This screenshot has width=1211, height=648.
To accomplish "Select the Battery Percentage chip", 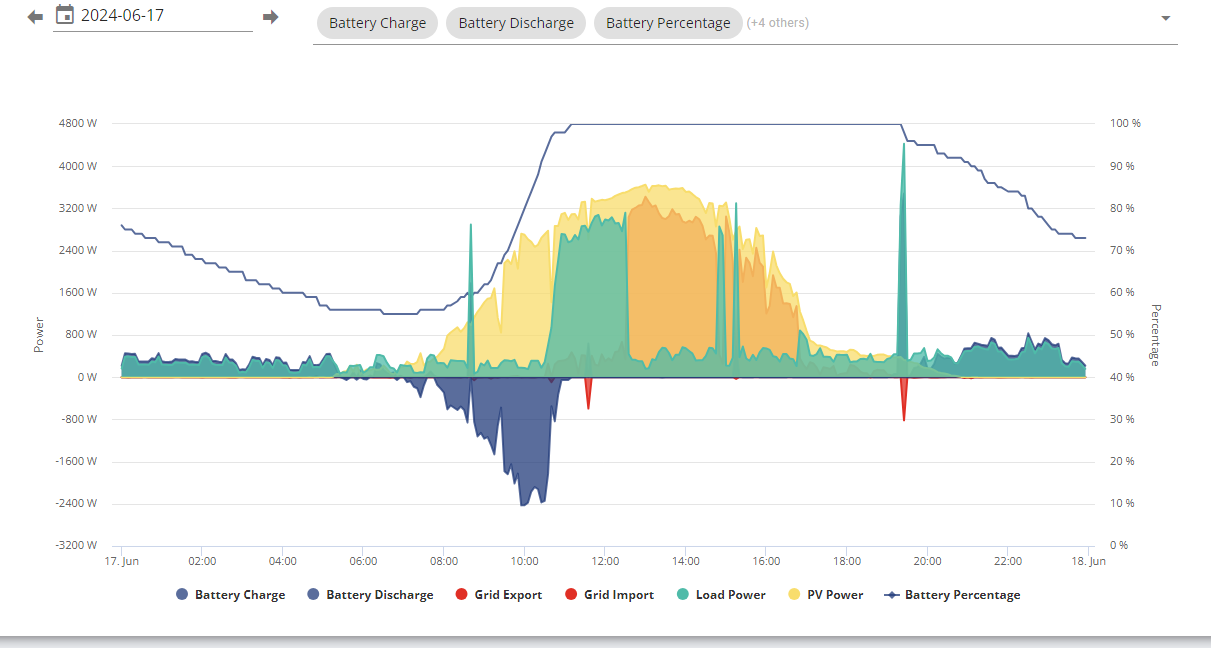I will (668, 23).
